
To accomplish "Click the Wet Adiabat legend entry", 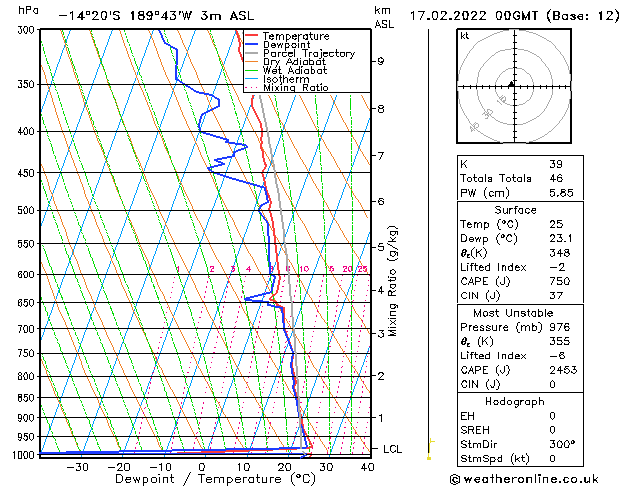I will coord(294,71).
